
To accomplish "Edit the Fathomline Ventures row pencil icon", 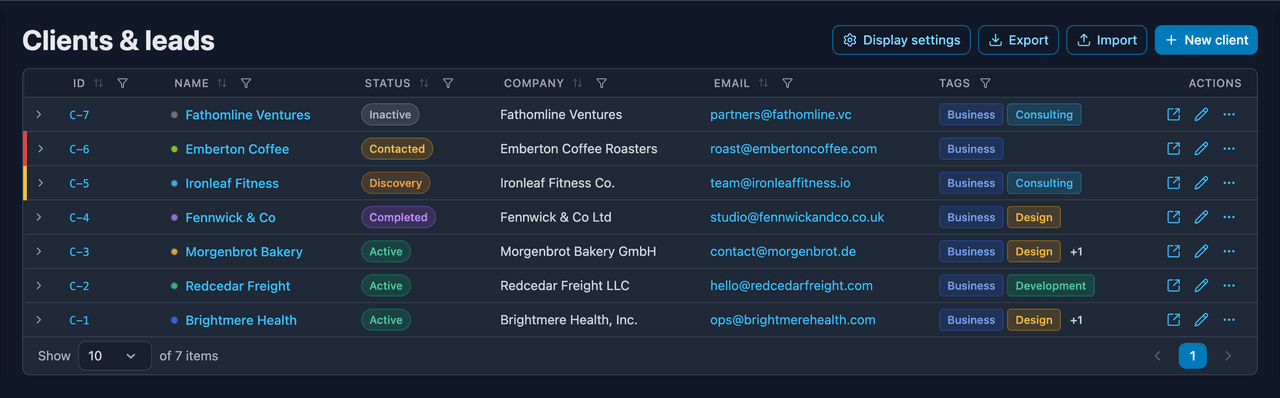I will point(1202,115).
